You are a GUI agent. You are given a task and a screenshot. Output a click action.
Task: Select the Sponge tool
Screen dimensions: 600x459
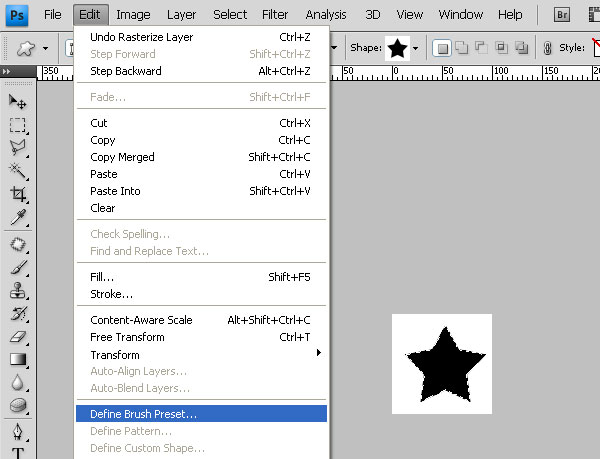(18, 405)
